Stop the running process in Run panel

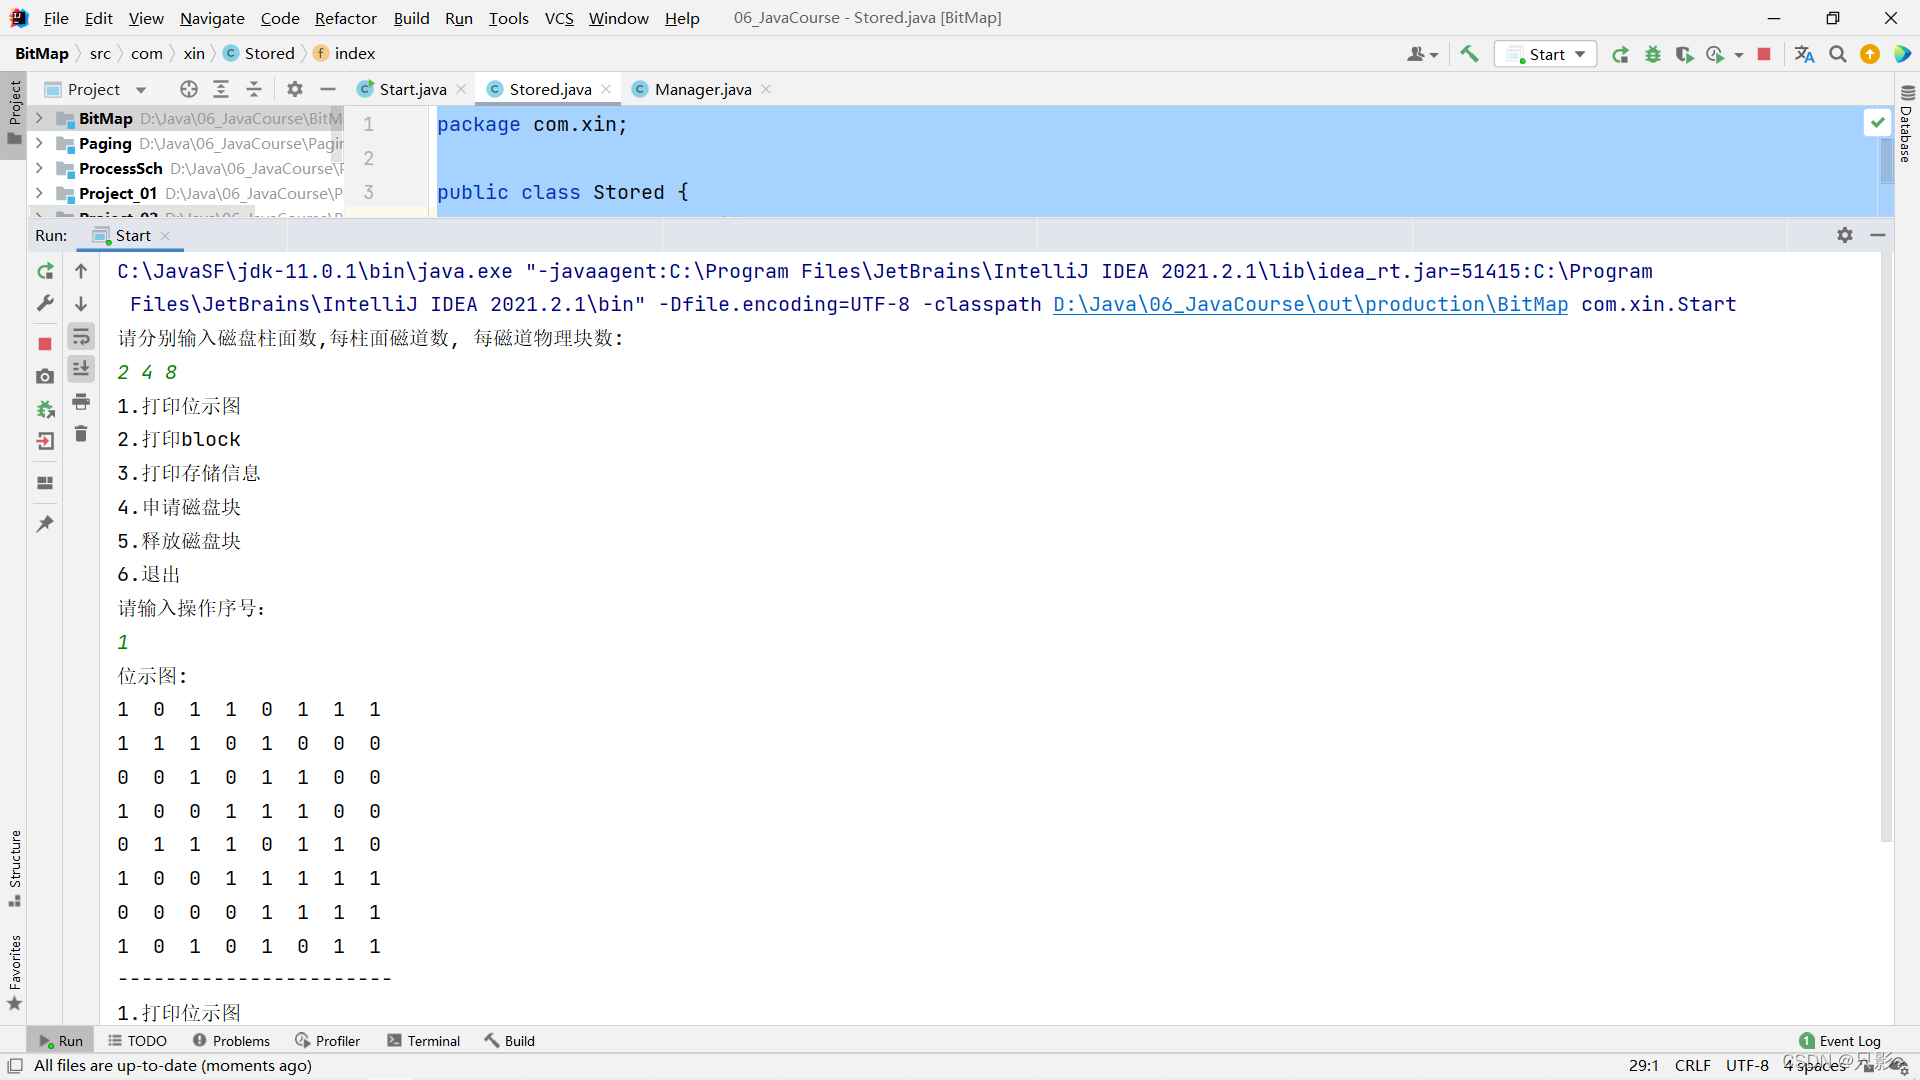(x=45, y=344)
